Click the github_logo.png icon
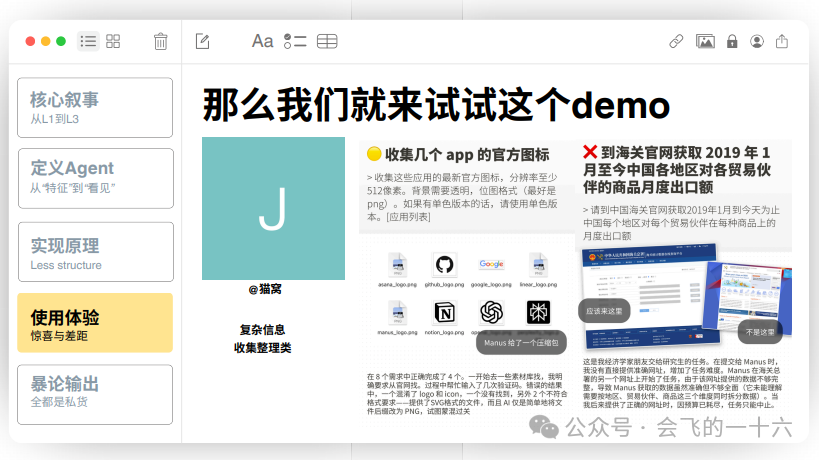The width and height of the screenshot is (819, 460). pyautogui.click(x=444, y=265)
